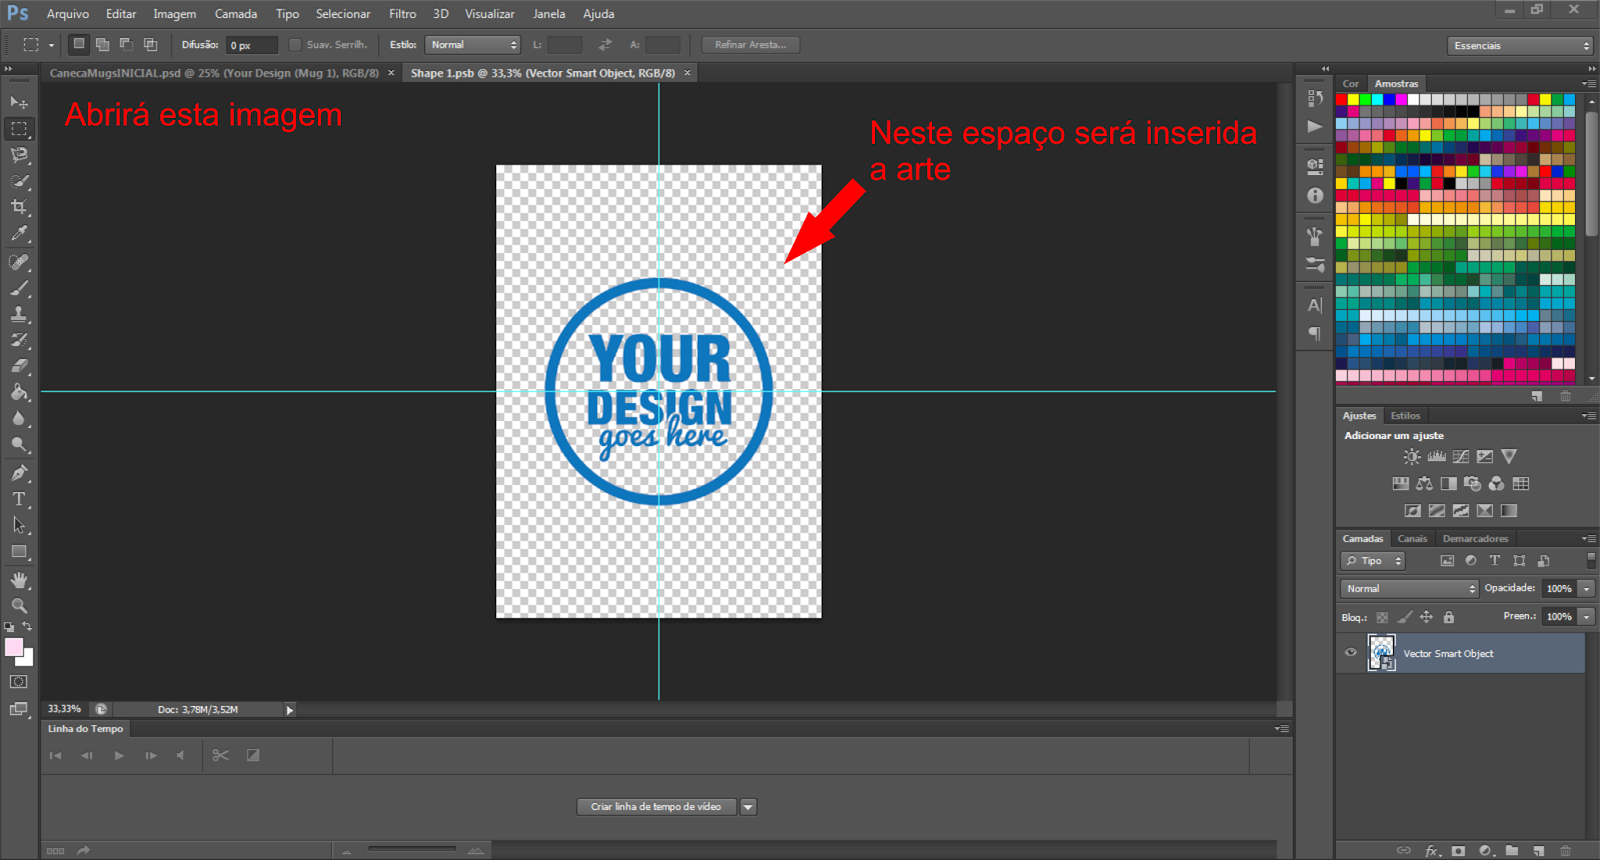Expand the layer blend mode dropdown
This screenshot has width=1600, height=860.
[x=1409, y=589]
